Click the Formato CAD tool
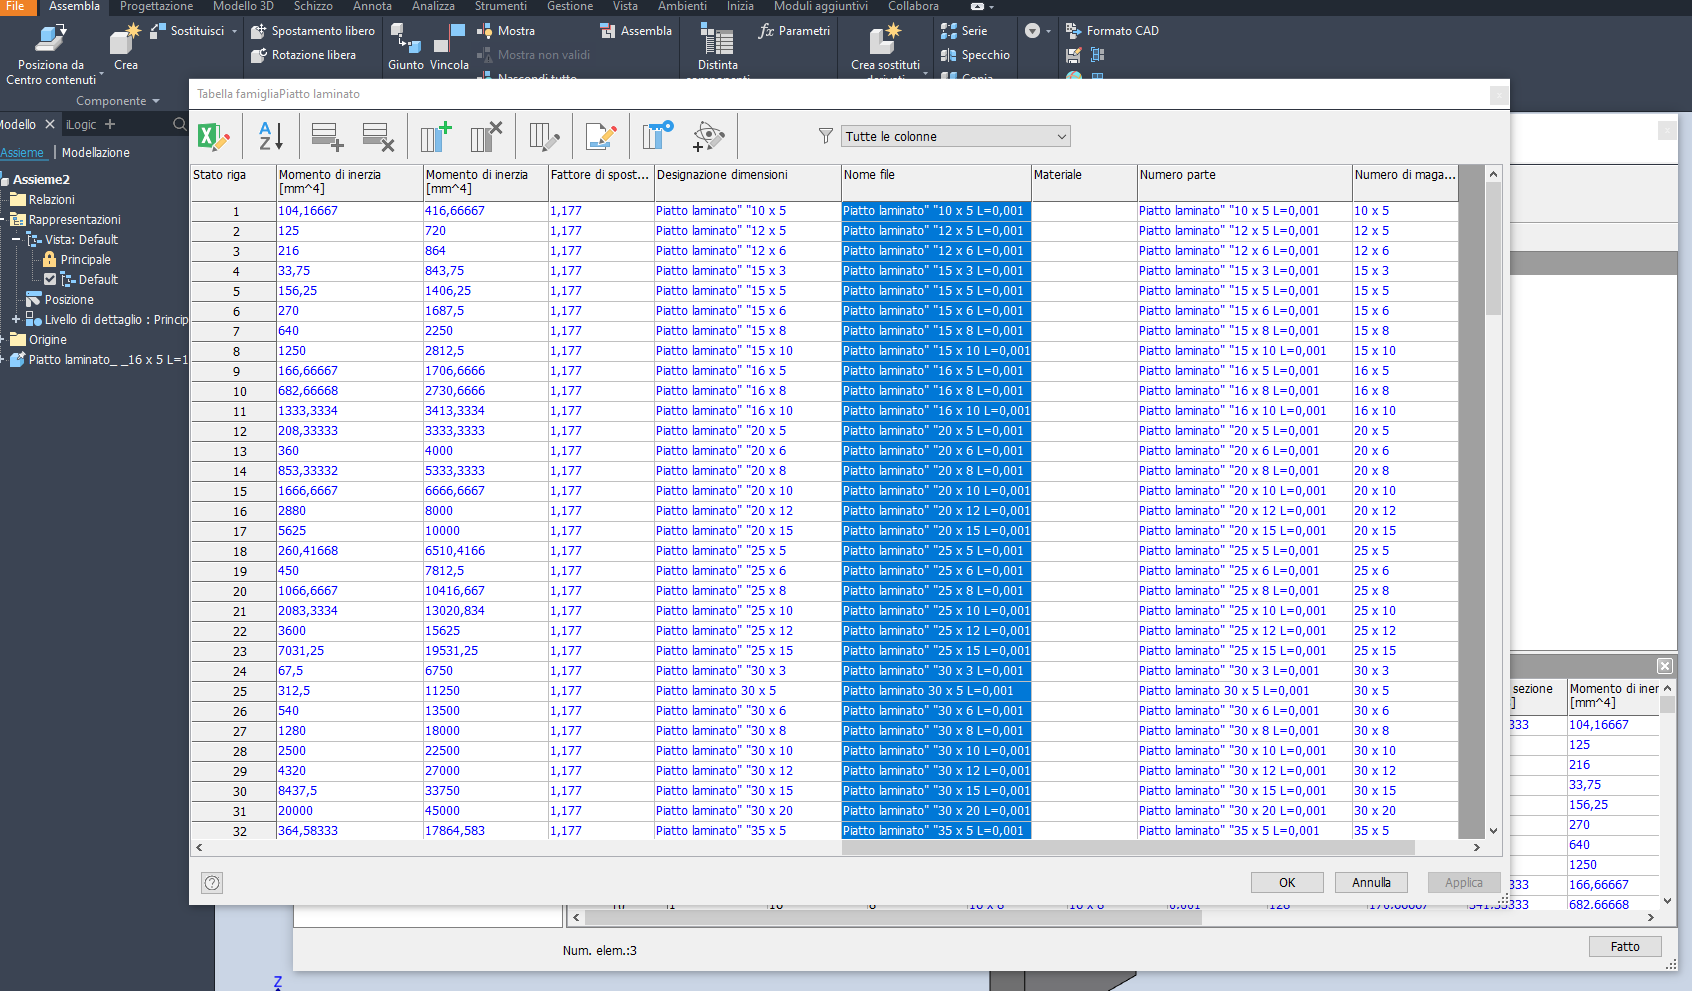1692x991 pixels. point(1112,31)
